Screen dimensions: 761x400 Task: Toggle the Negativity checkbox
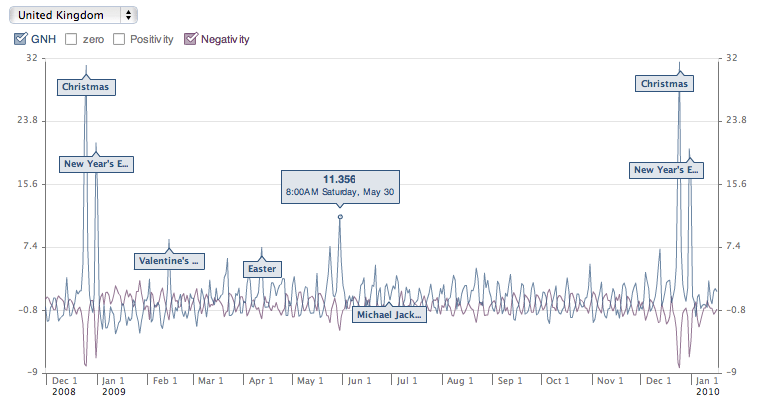pyautogui.click(x=191, y=39)
